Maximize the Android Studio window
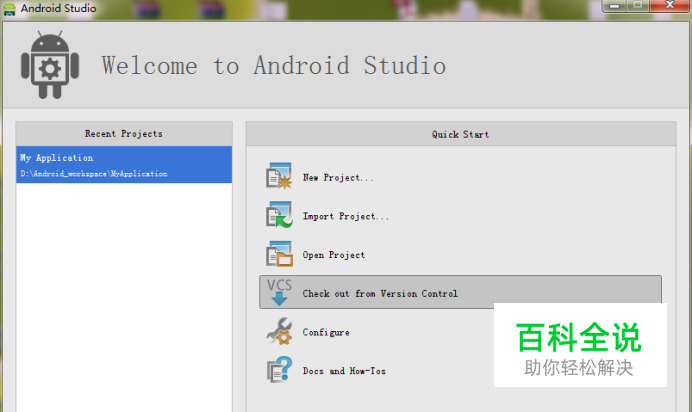This screenshot has width=692, height=412. point(638,6)
